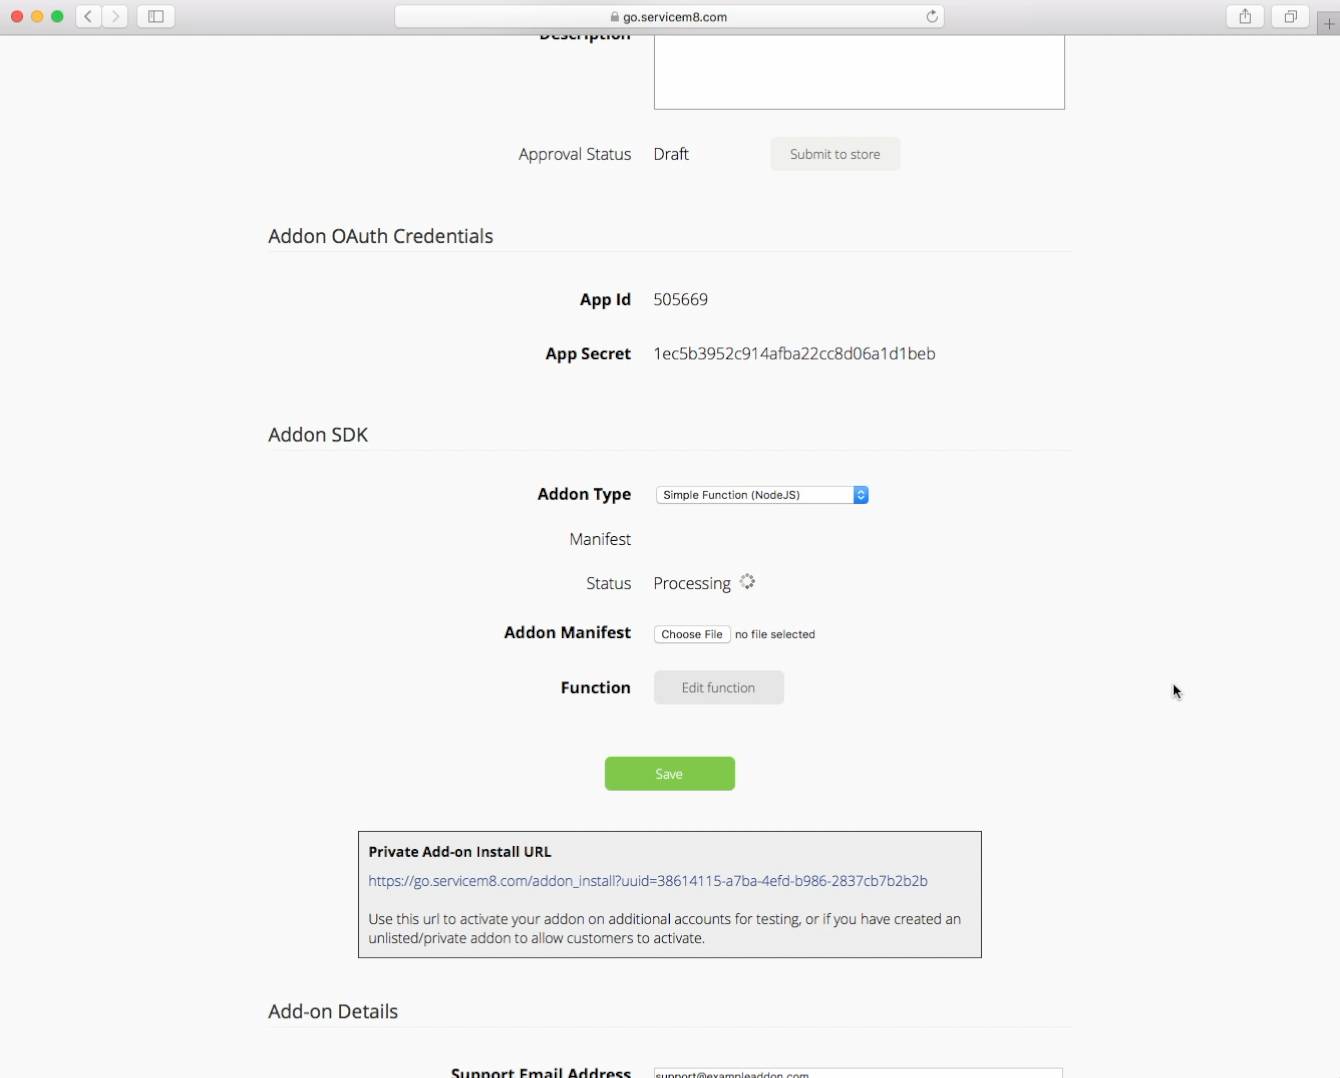
Task: Click the Draft approval status value
Action: click(x=671, y=154)
